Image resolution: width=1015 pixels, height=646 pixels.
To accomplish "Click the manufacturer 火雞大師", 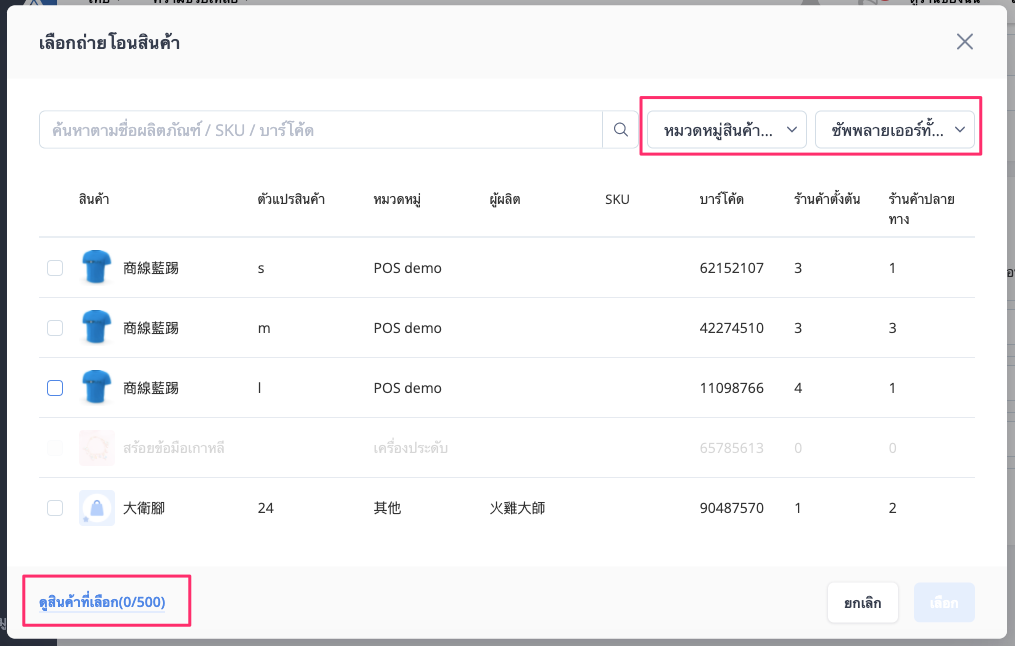I will [x=517, y=508].
